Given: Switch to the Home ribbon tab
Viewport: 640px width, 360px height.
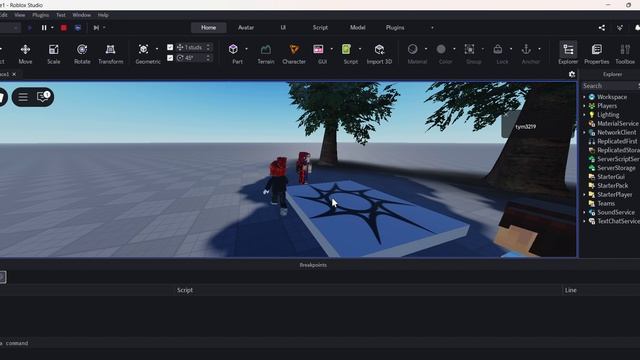Looking at the screenshot, I should pos(209,28).
